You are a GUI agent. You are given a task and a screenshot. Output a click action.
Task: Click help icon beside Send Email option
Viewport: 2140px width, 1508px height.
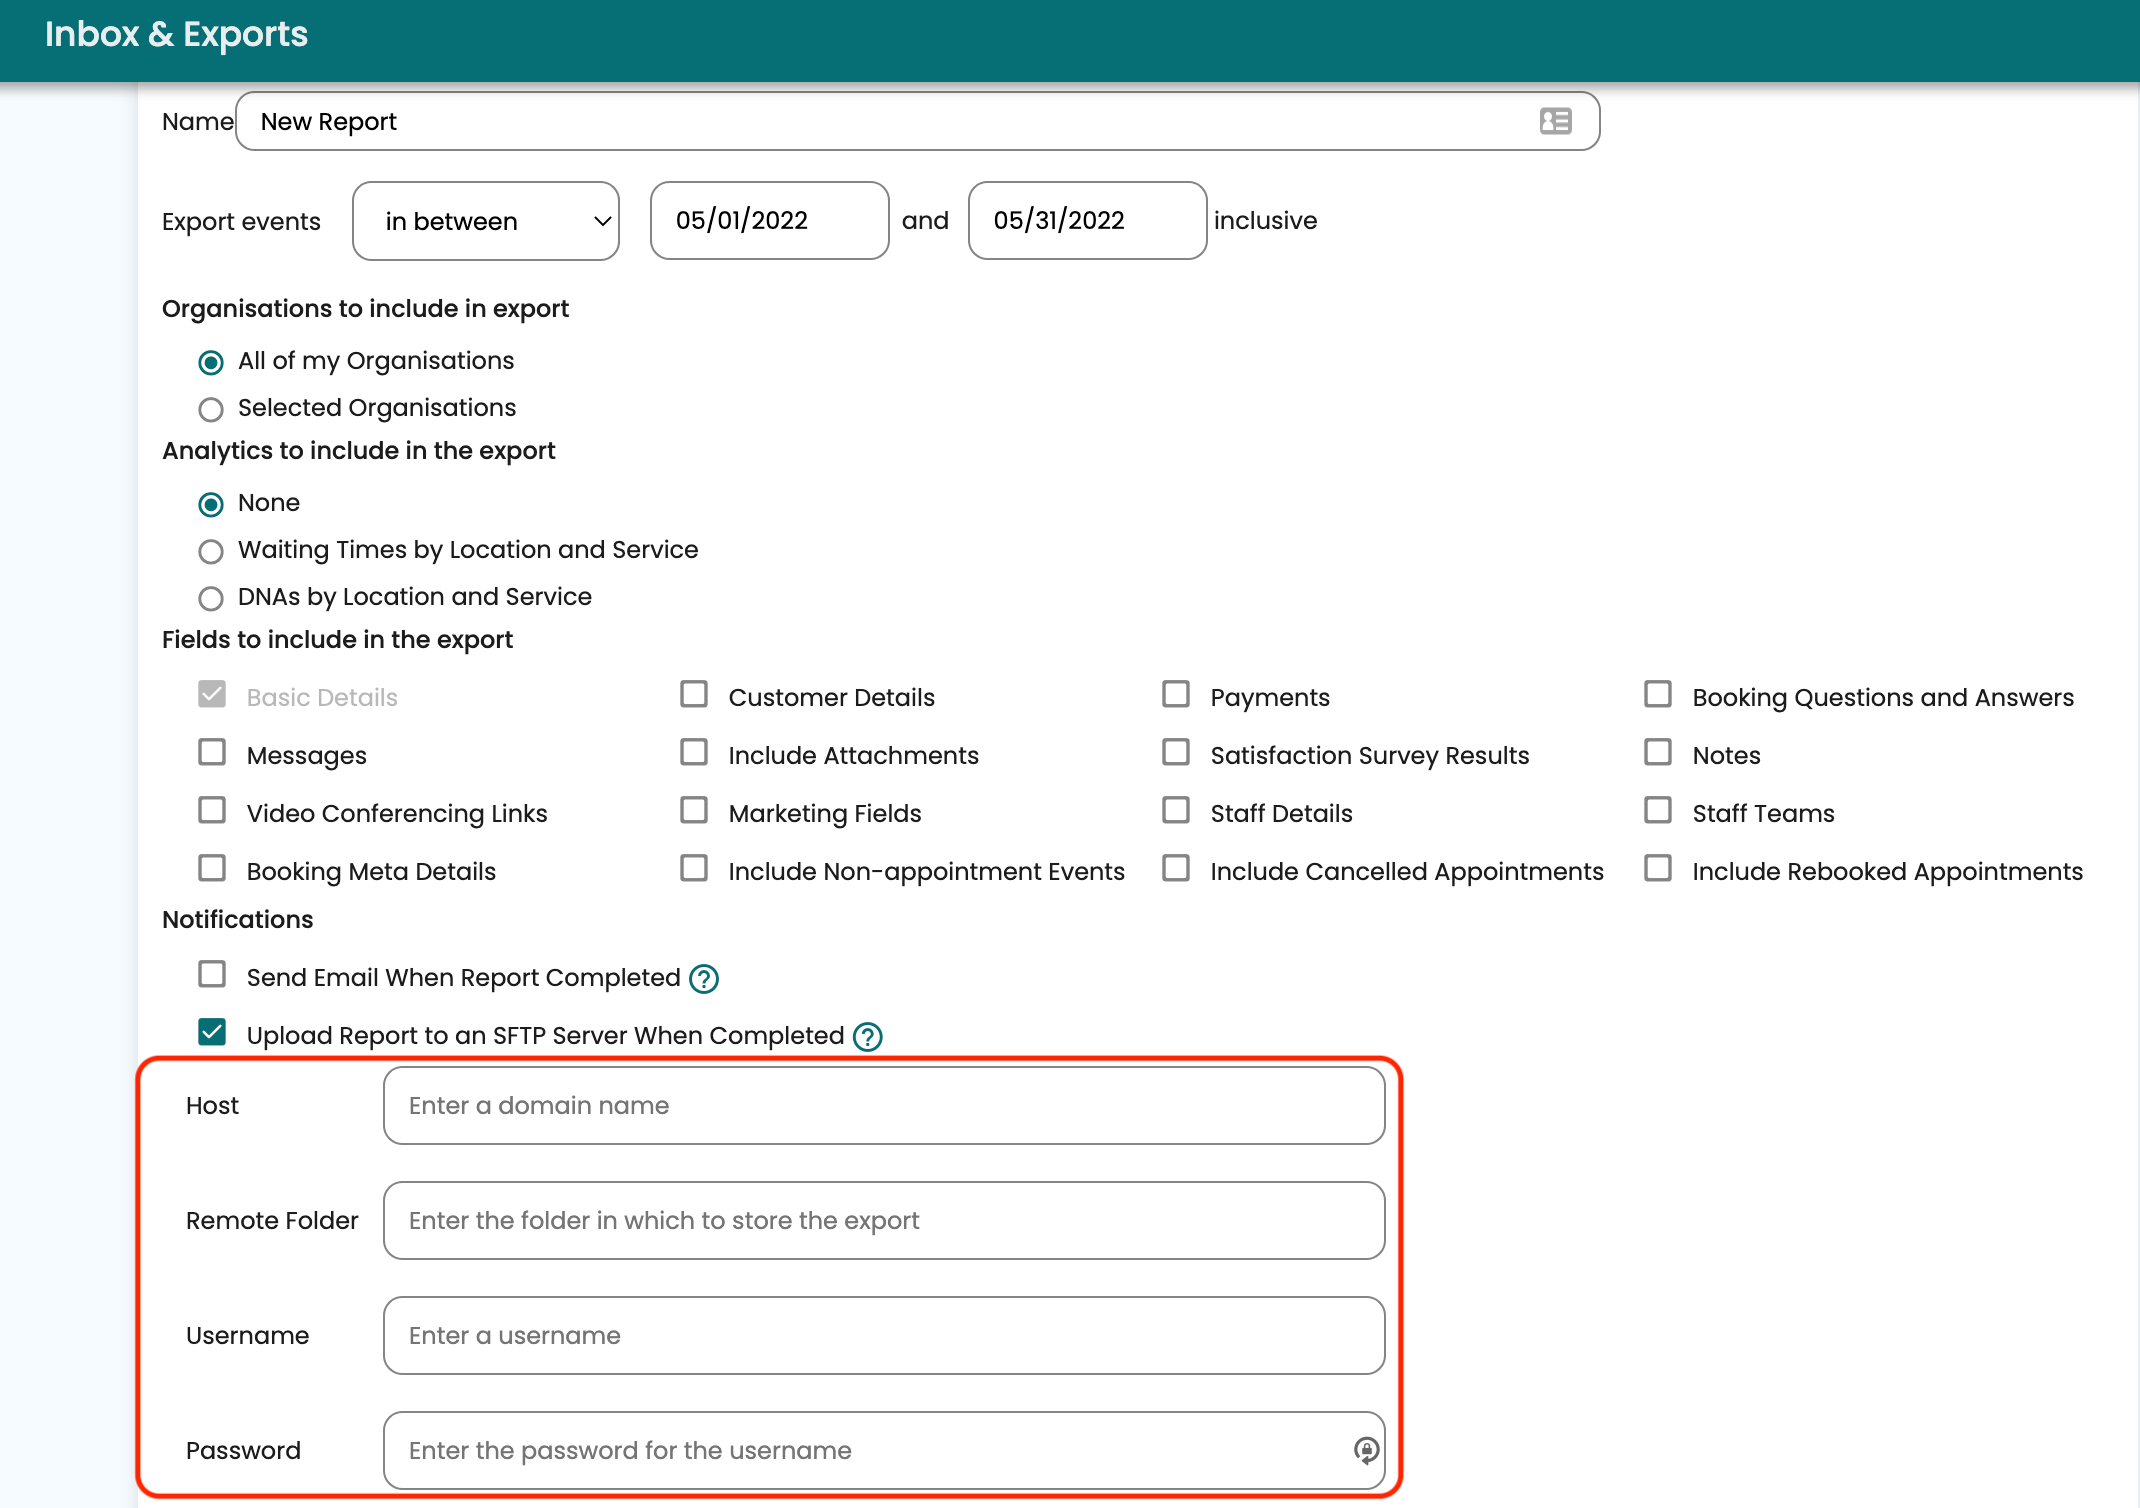click(704, 978)
